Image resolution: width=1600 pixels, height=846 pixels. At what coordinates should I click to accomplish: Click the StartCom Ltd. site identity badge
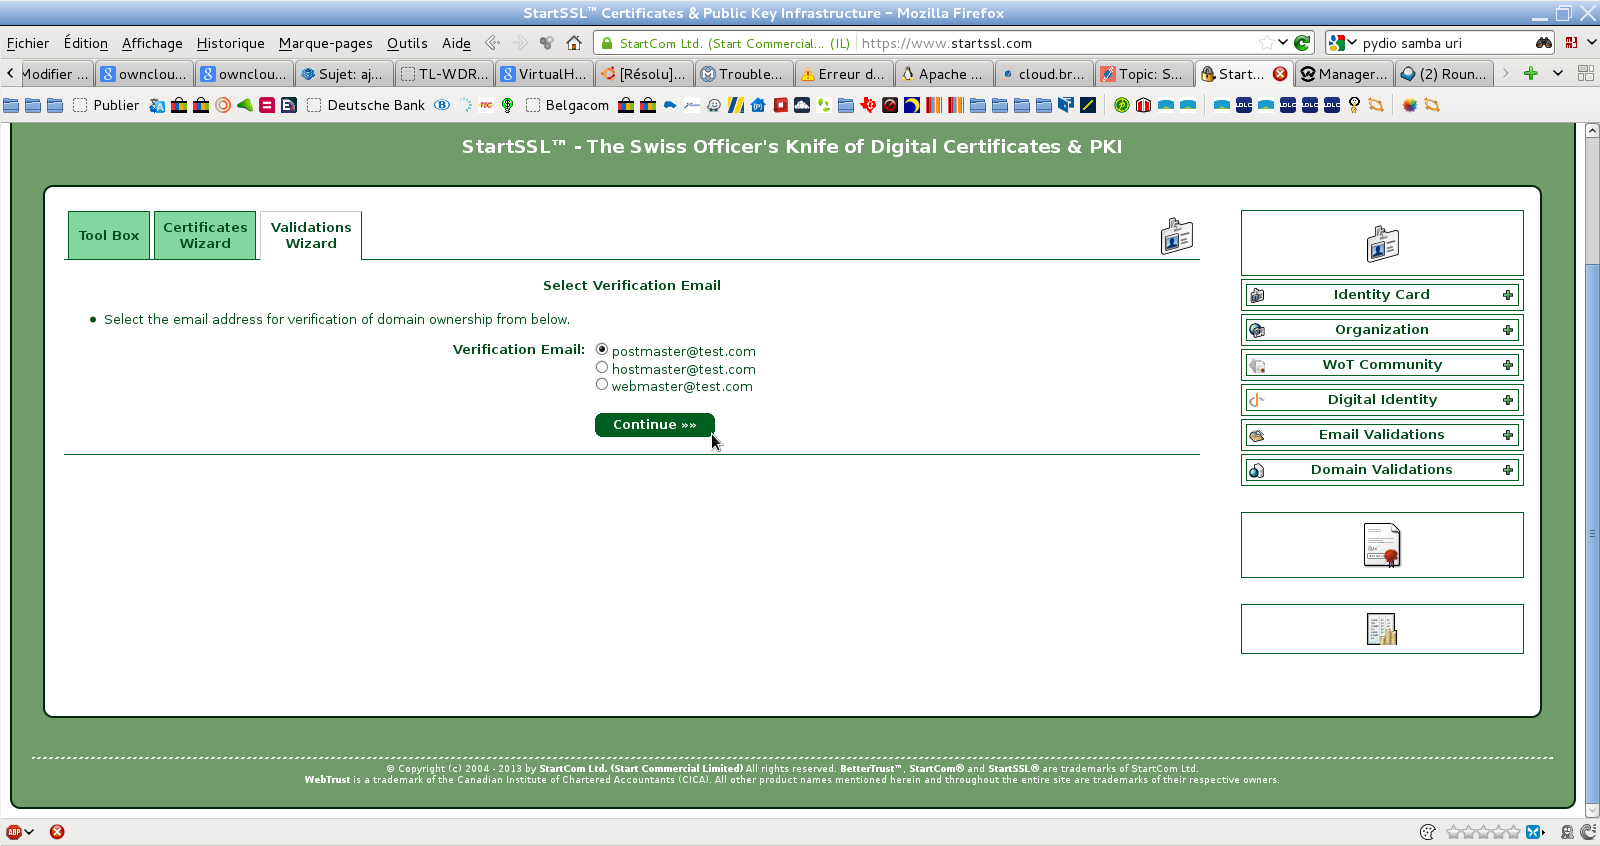pyautogui.click(x=725, y=43)
